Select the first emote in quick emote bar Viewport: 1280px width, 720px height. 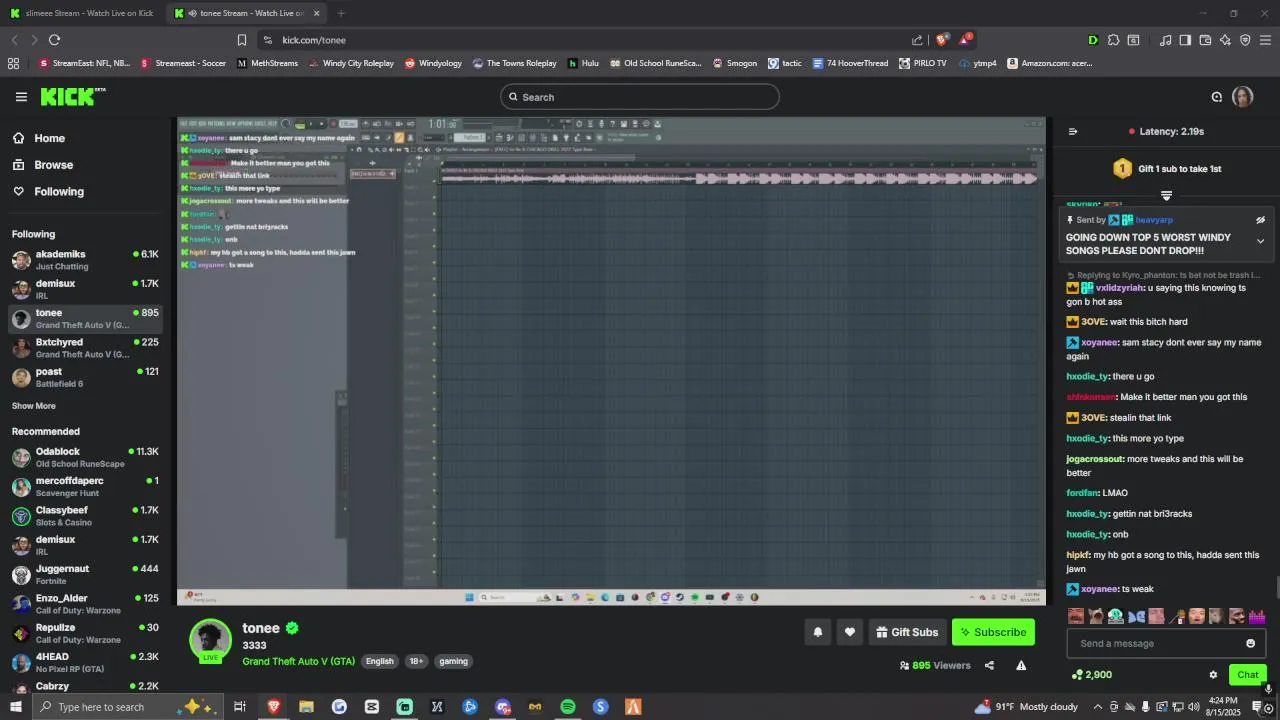[1076, 616]
